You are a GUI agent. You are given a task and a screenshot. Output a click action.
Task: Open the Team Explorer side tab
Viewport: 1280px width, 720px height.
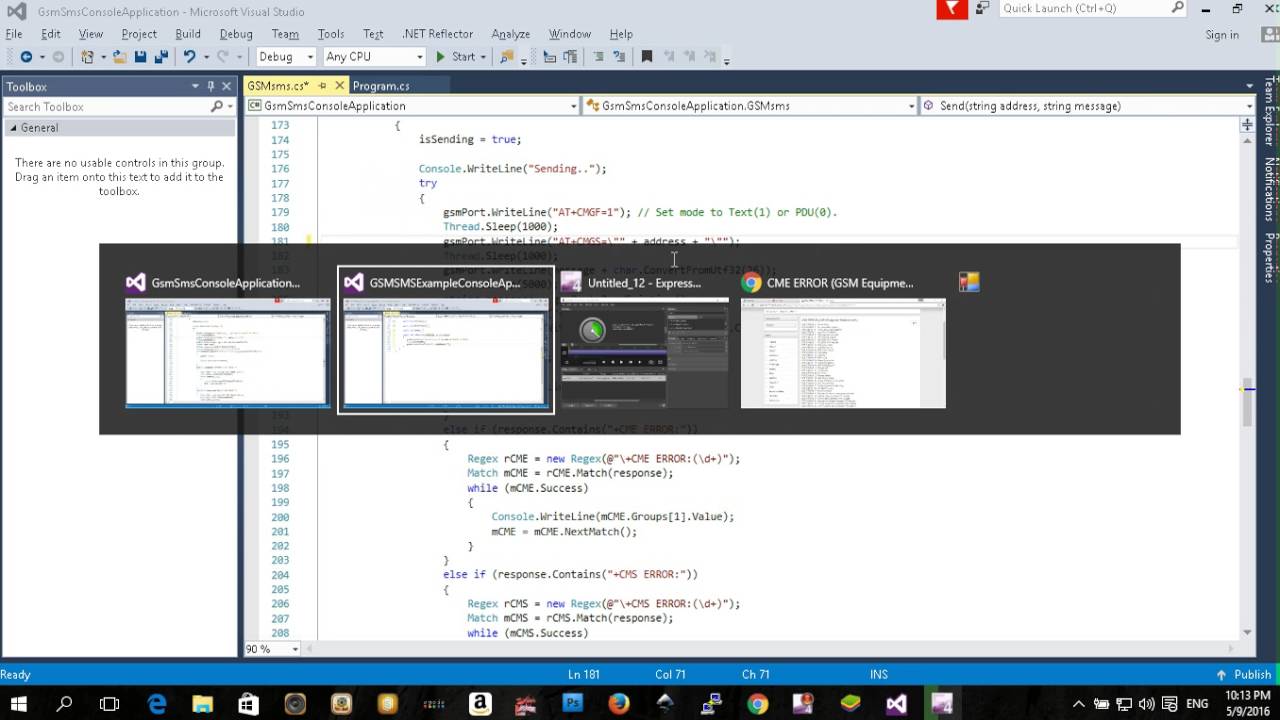coord(1270,111)
